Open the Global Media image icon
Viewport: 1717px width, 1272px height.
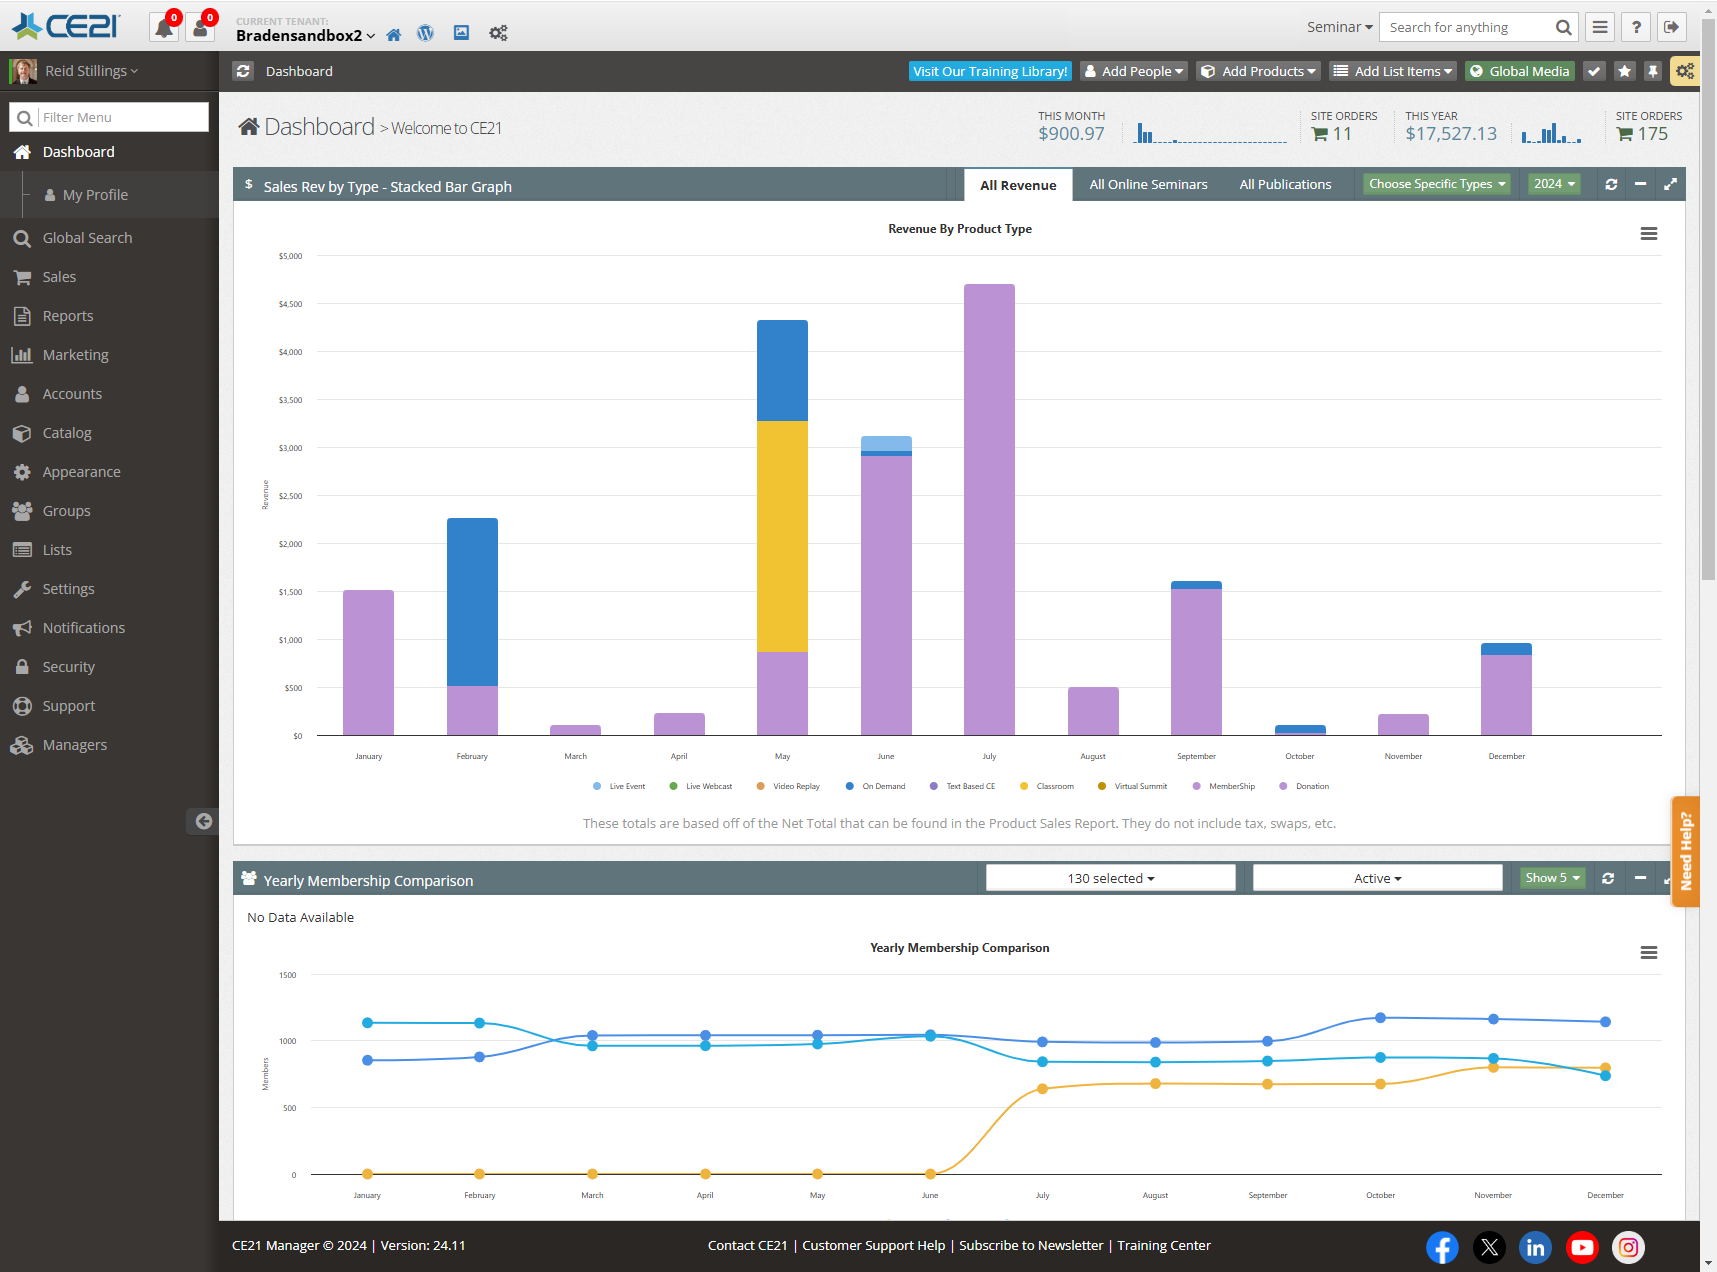point(461,33)
